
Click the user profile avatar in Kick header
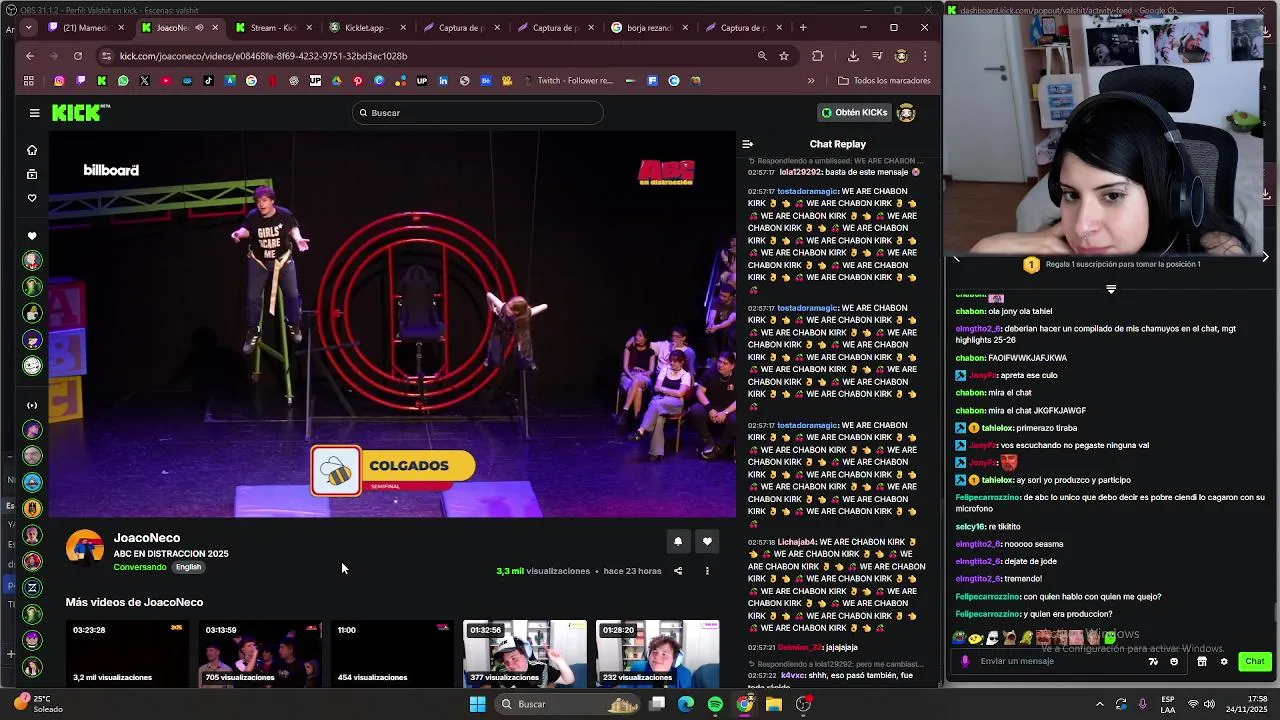coord(906,113)
